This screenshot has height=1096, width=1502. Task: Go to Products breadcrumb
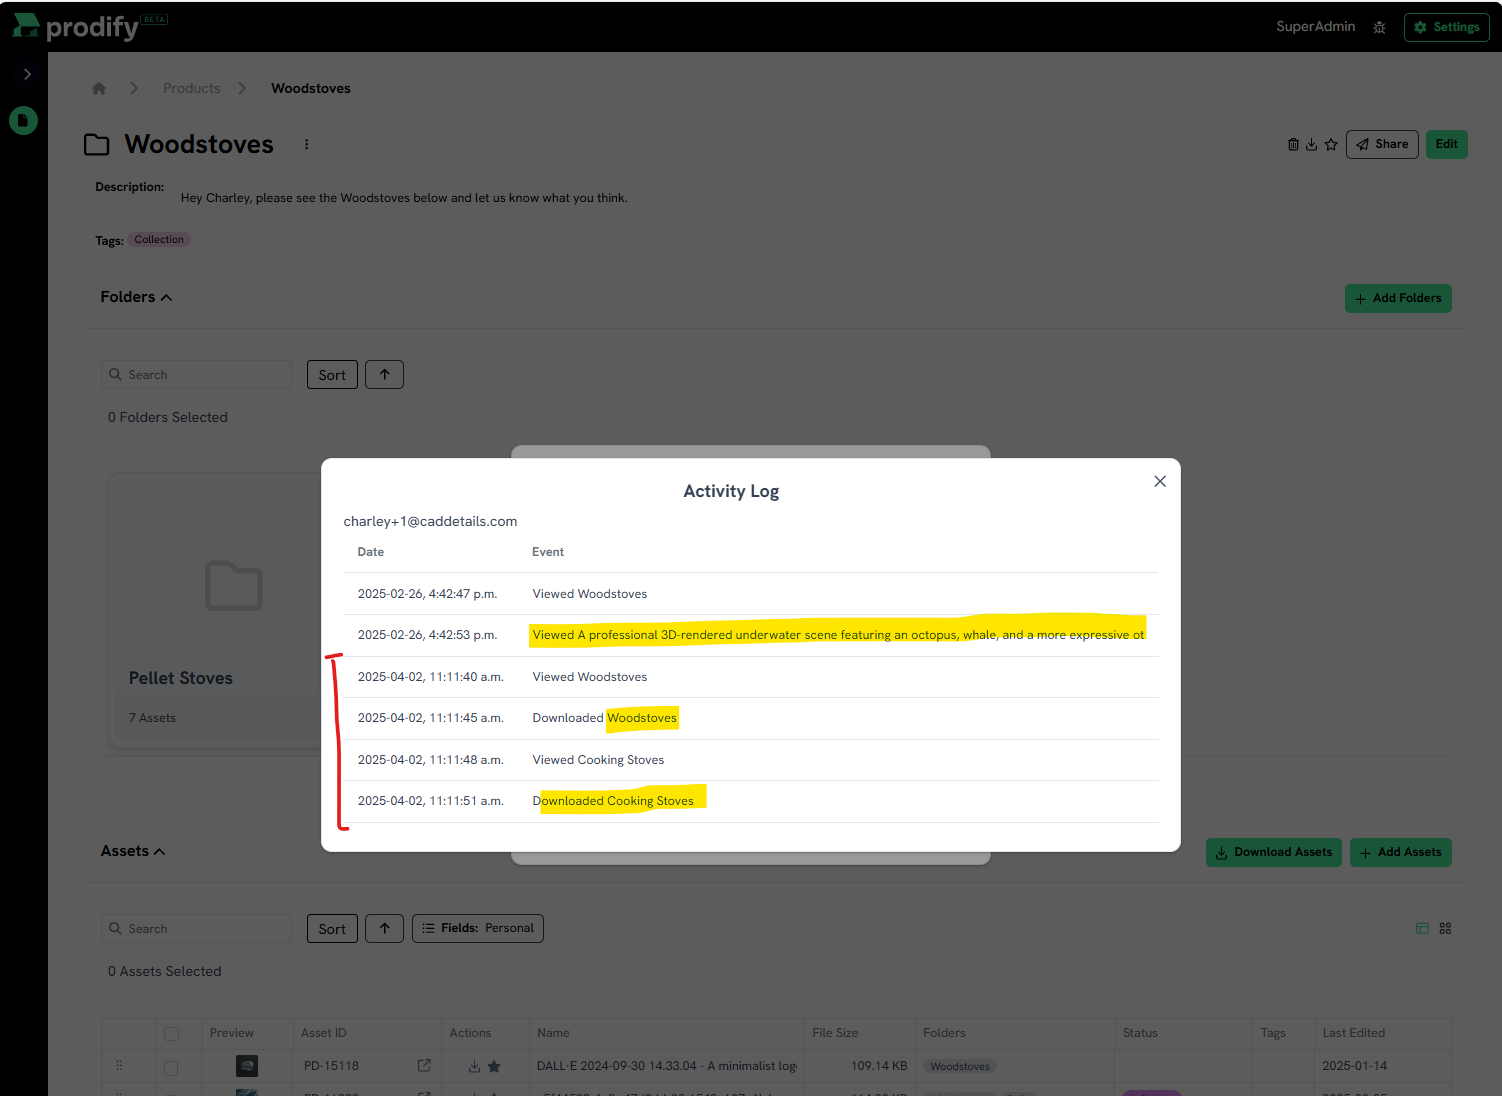(191, 88)
